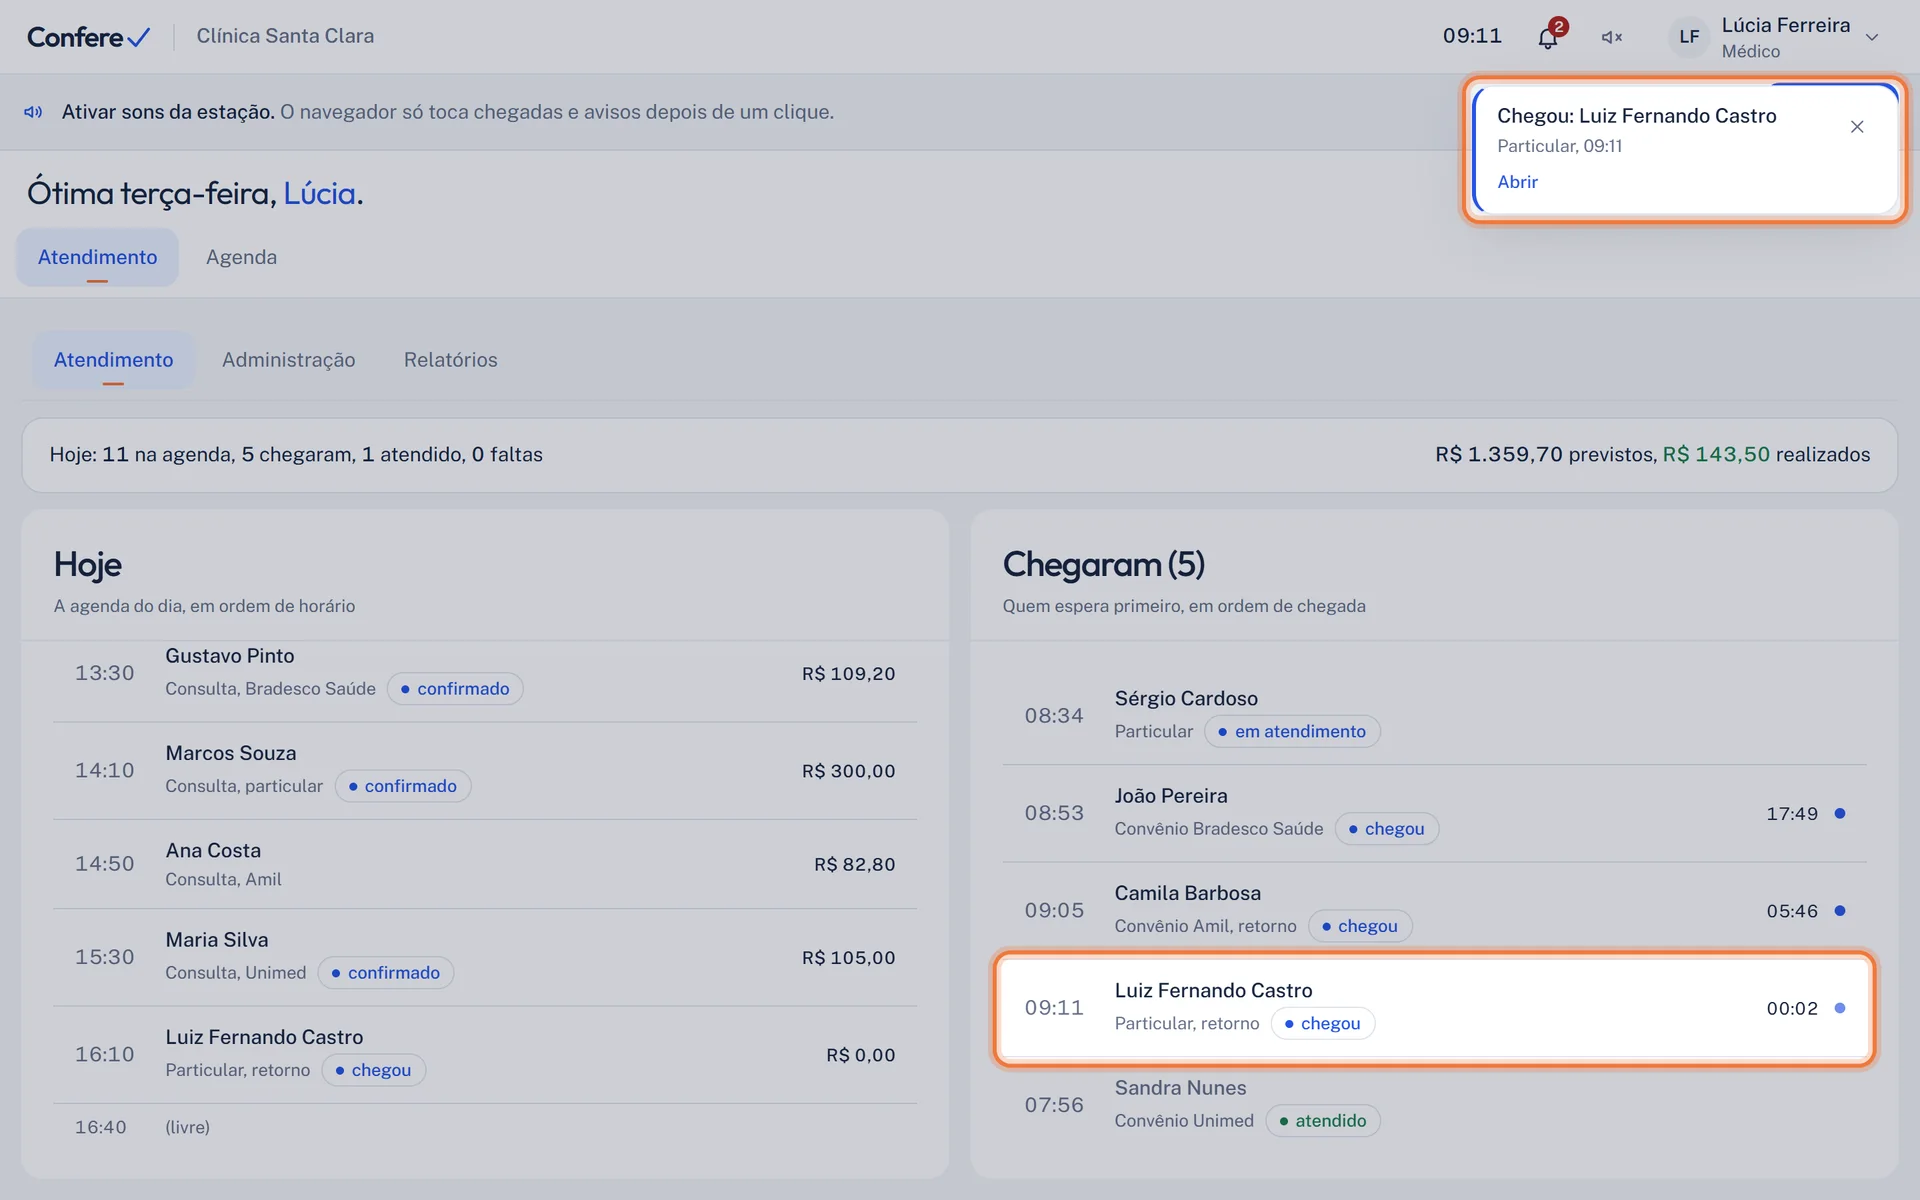Click confirmado badge on Marcos Souza

[403, 786]
